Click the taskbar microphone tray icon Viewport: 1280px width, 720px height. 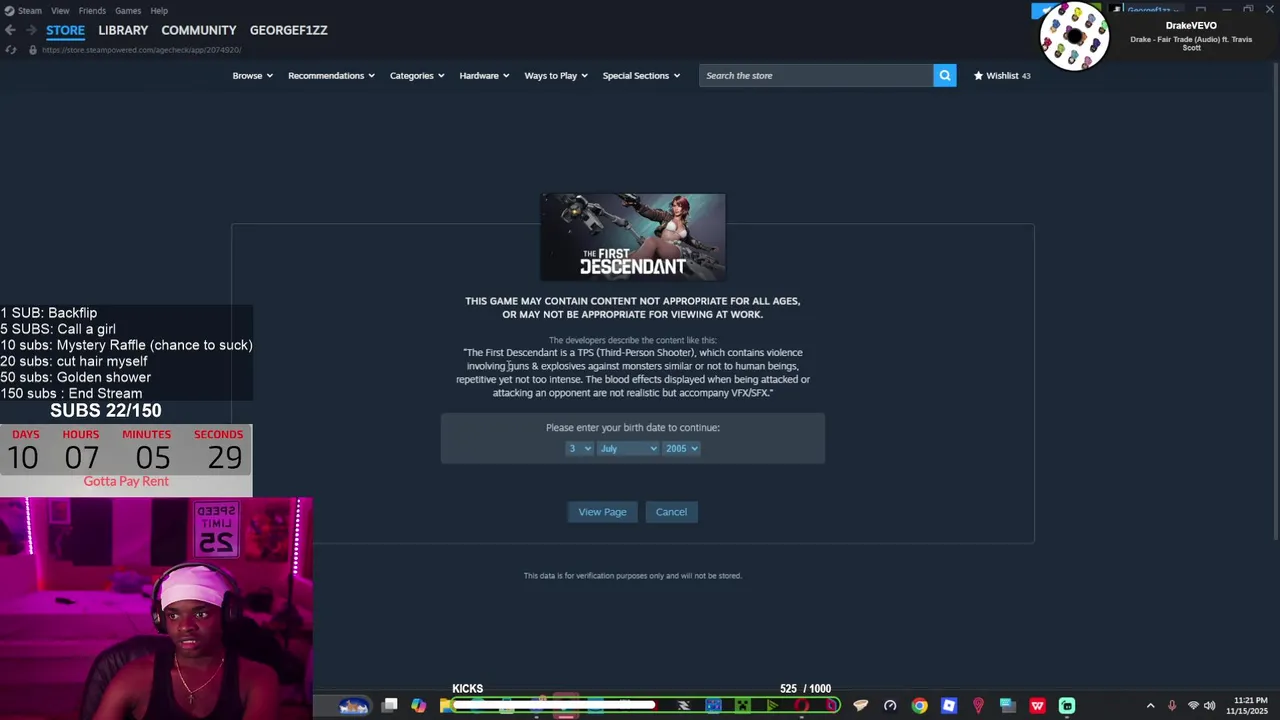coord(1172,705)
